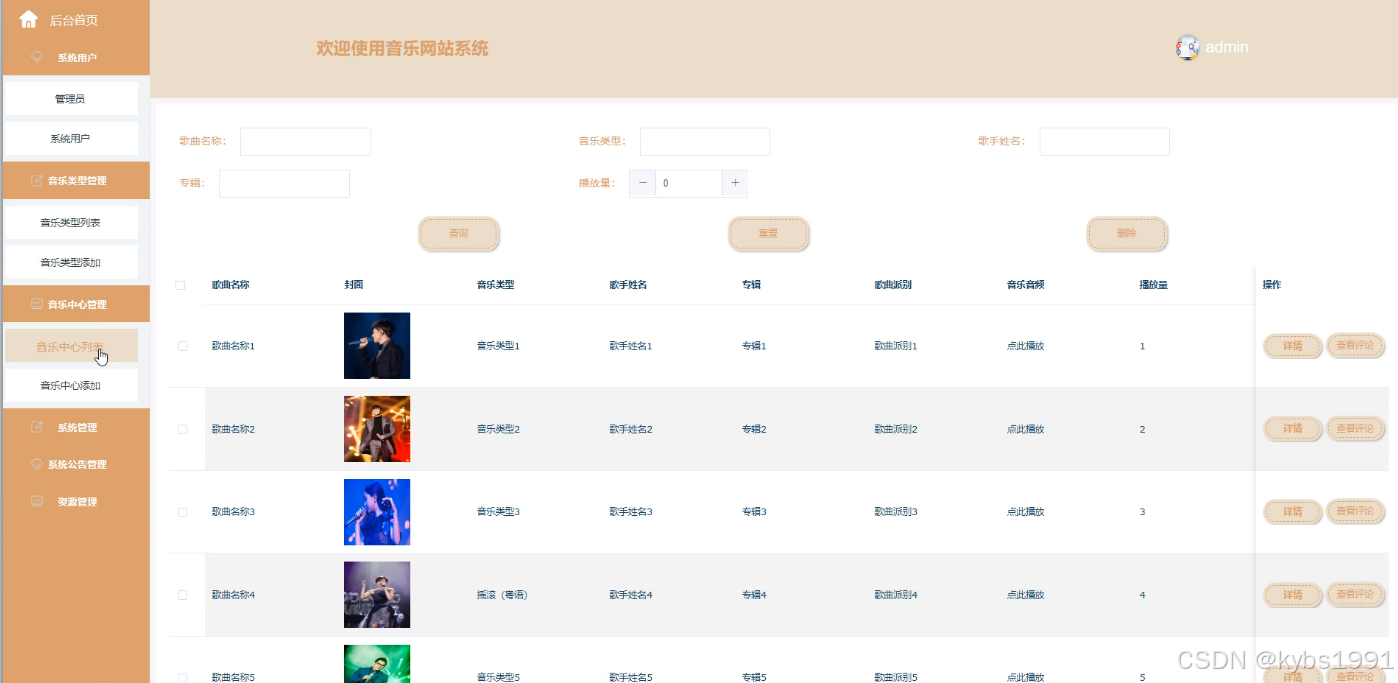
Task: Expand the 系统用户 menu section
Action: tap(75, 58)
